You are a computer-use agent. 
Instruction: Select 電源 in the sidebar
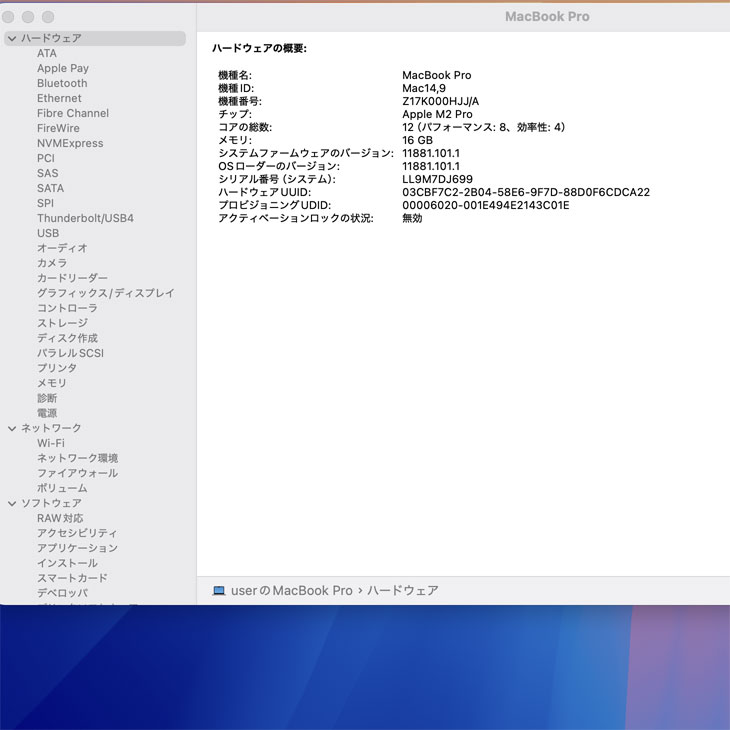pyautogui.click(x=47, y=413)
